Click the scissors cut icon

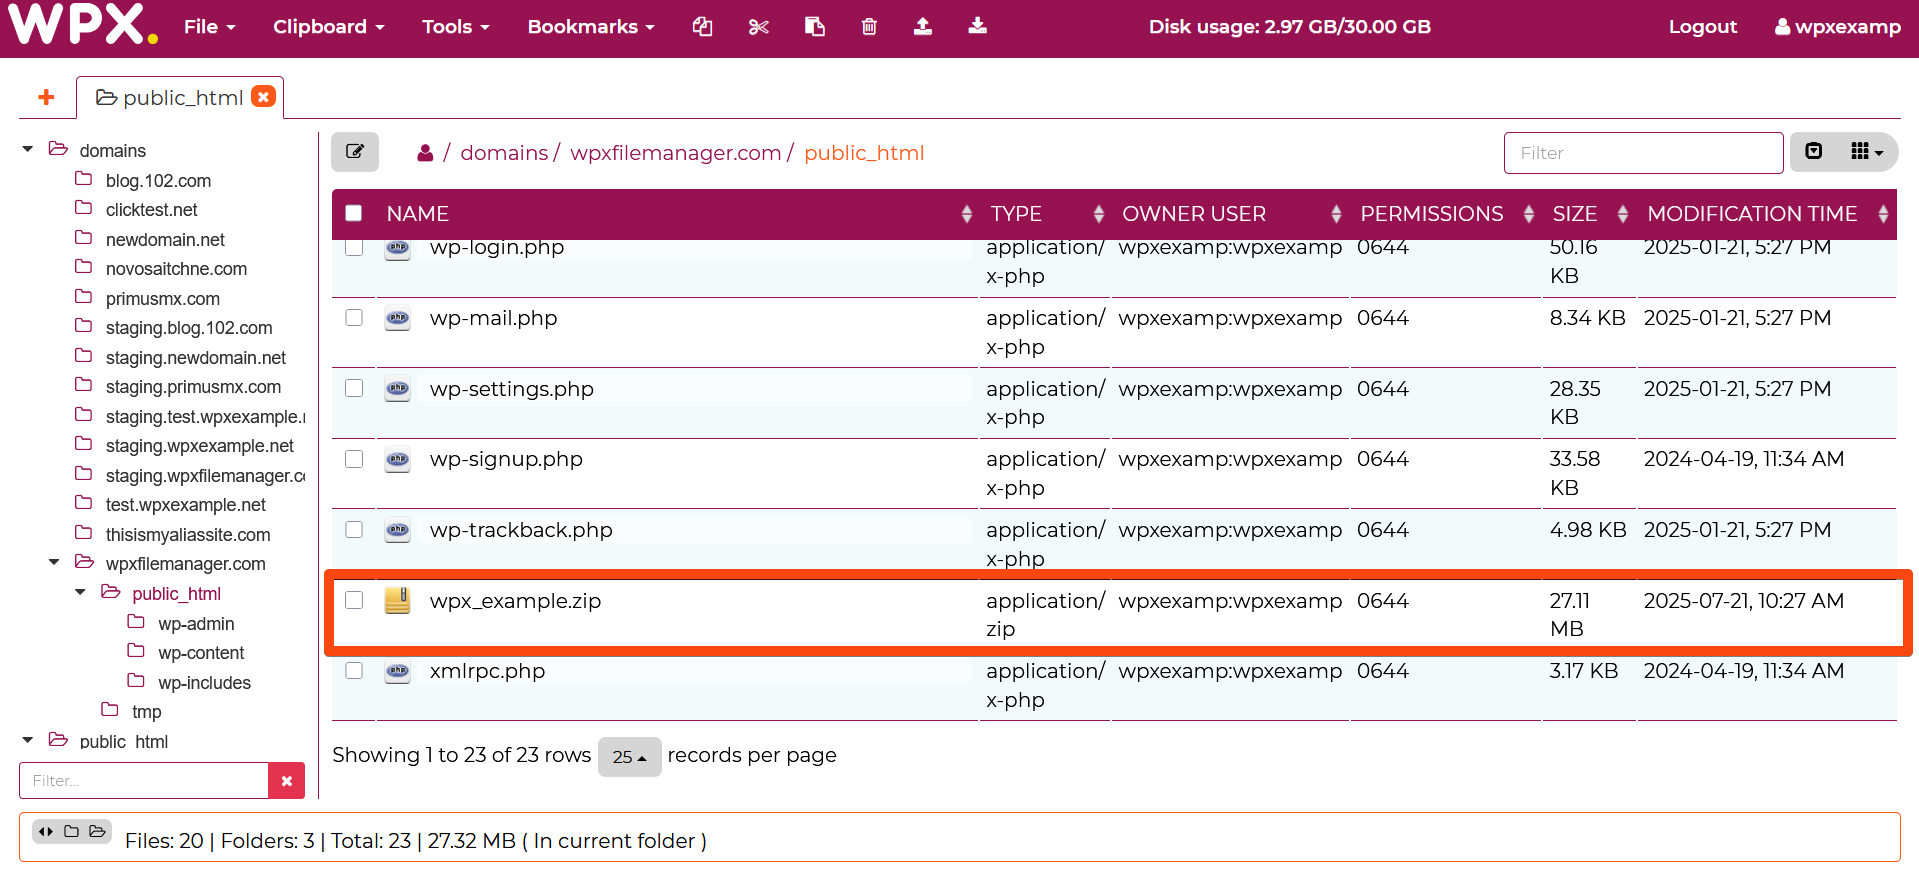coord(759,27)
